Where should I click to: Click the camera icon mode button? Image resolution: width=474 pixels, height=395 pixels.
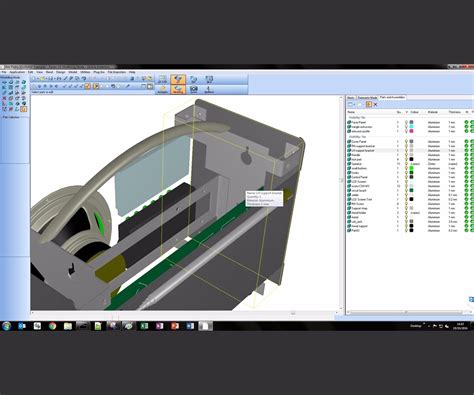[x=193, y=89]
